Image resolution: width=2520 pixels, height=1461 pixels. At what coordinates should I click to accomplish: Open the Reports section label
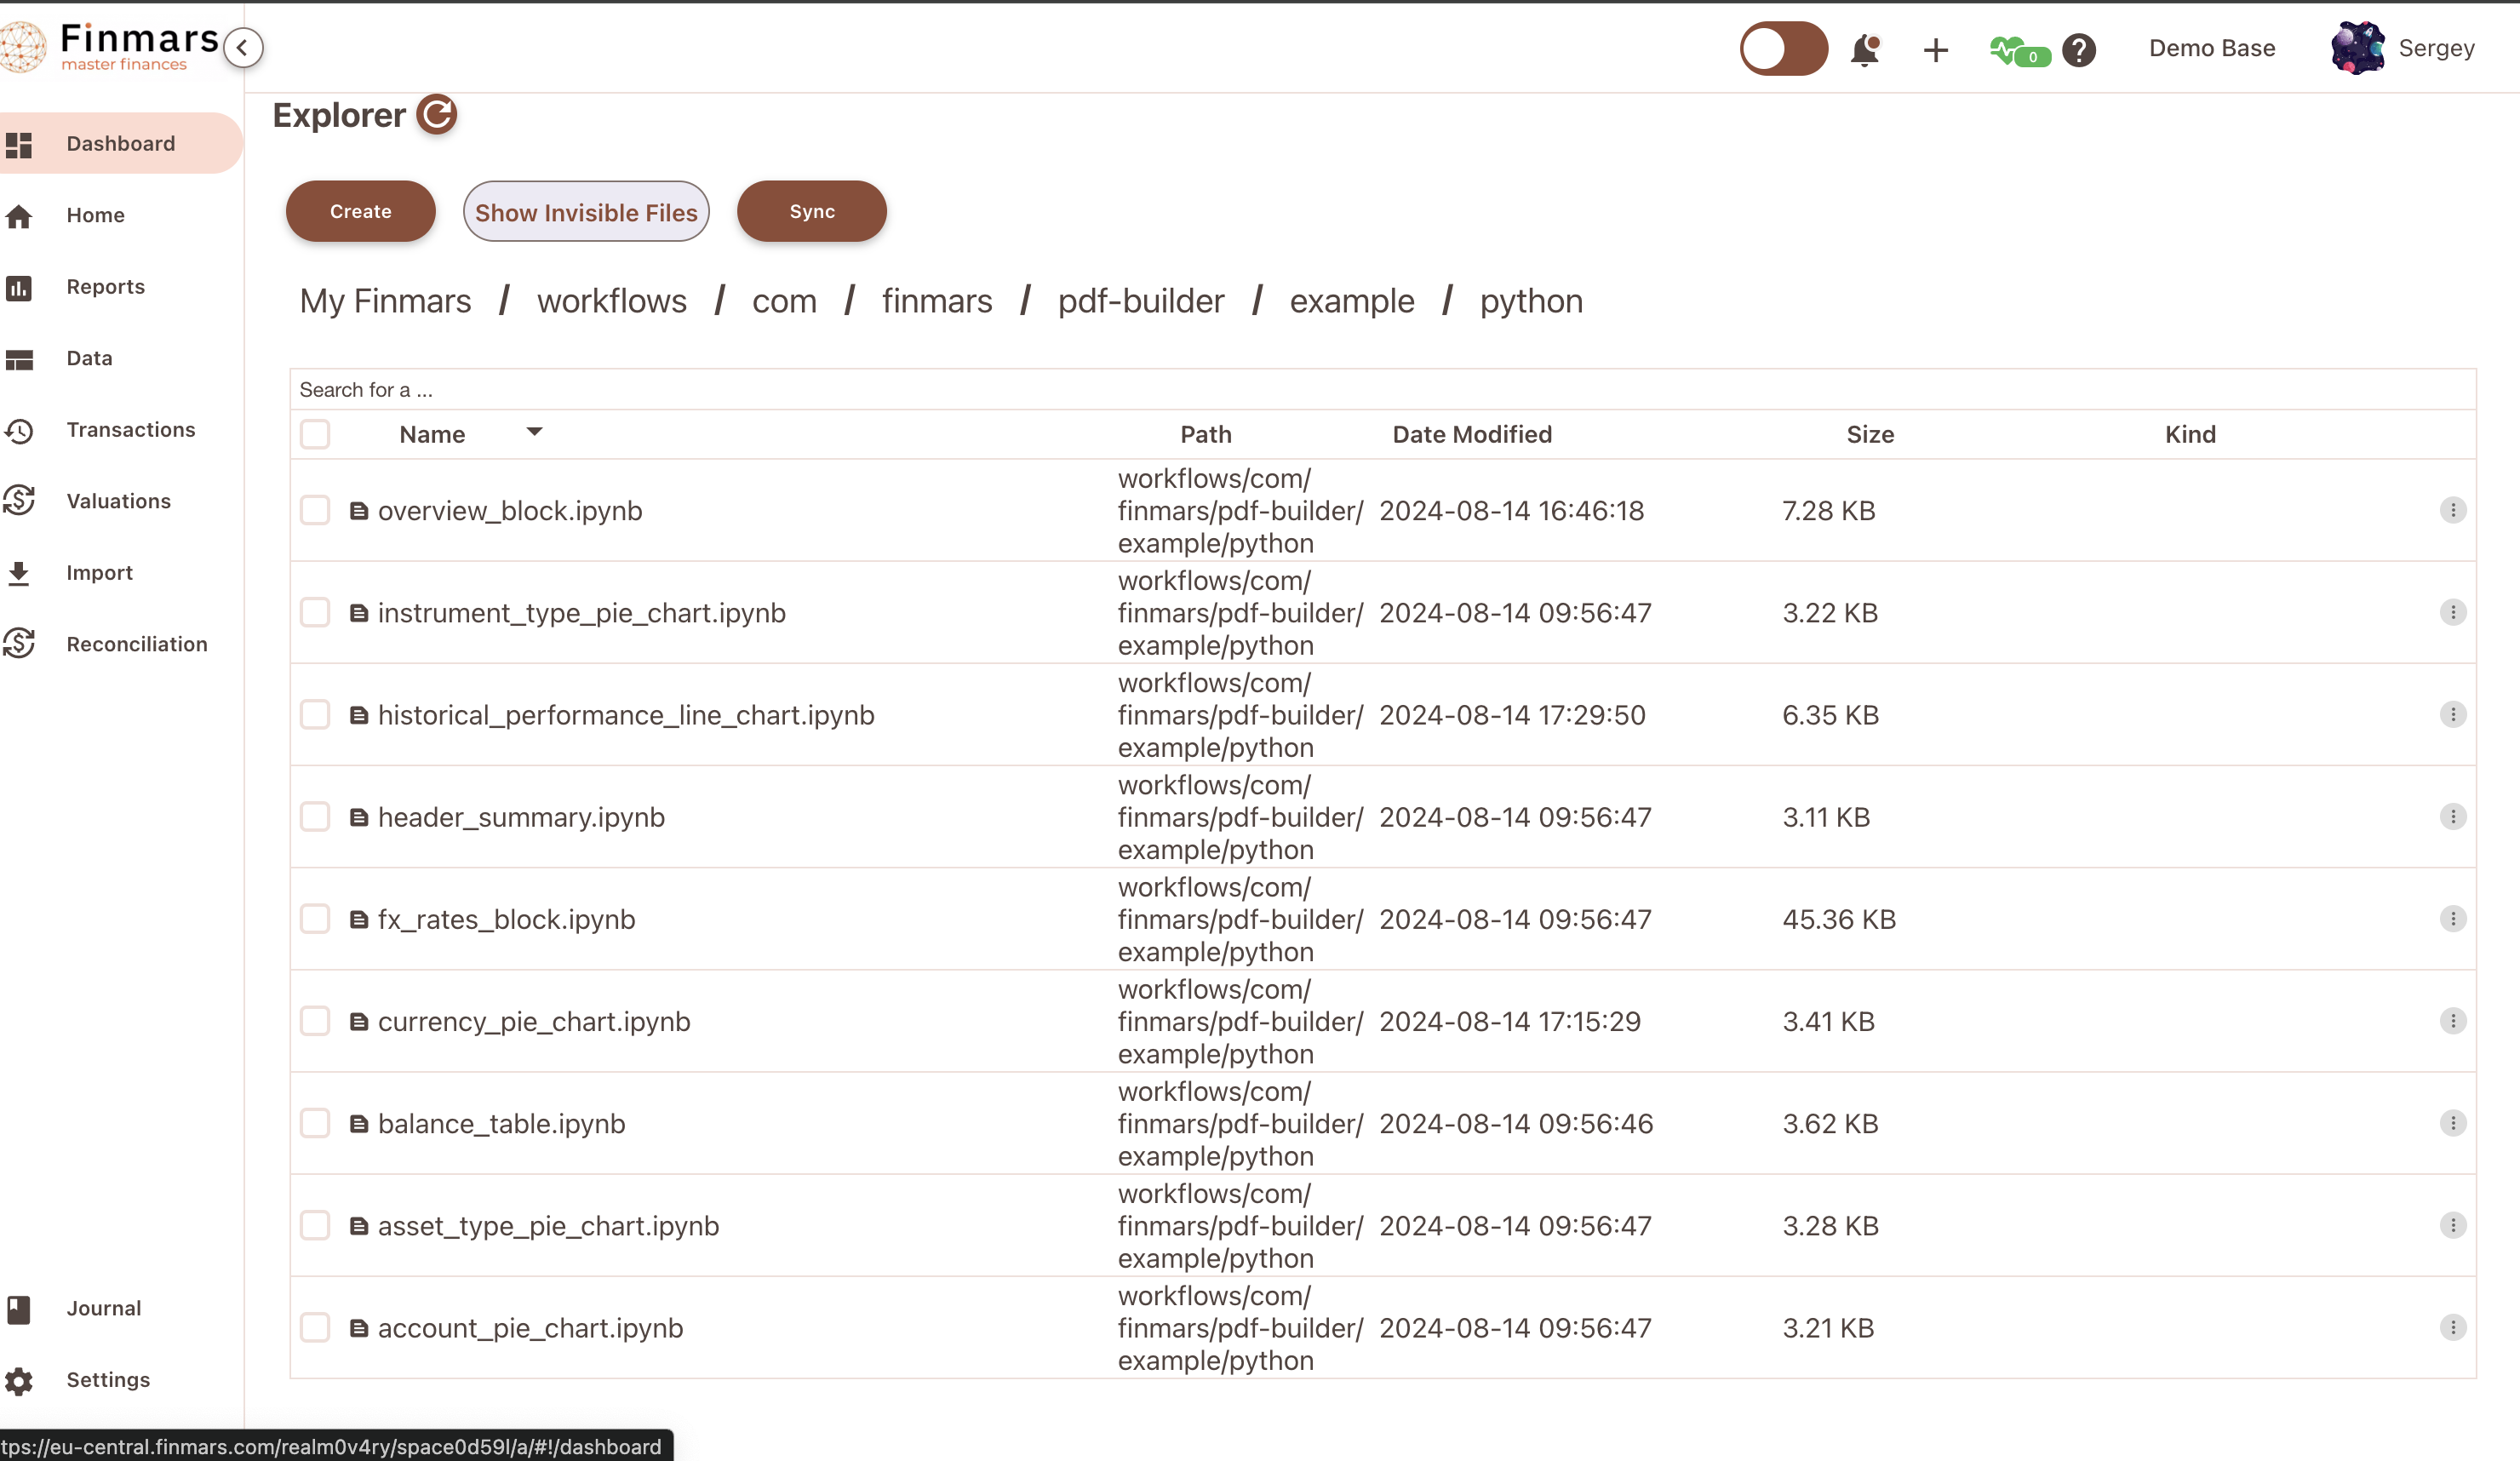(106, 287)
